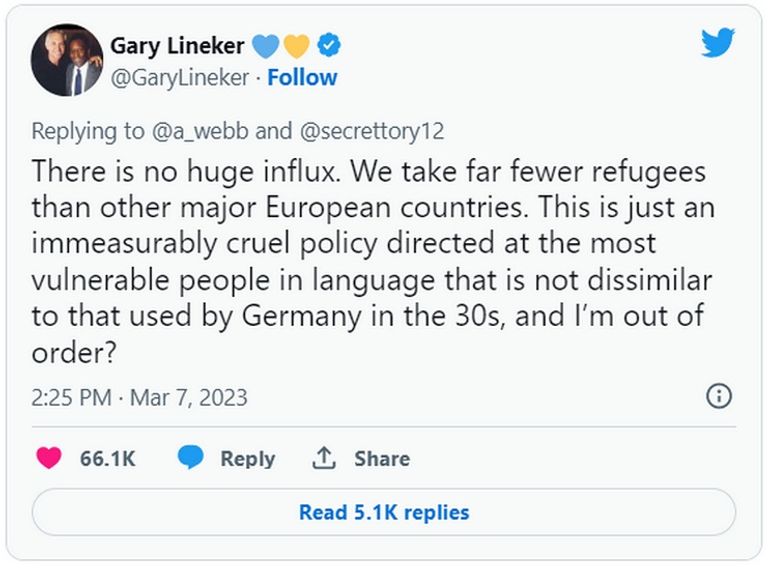Click the blue verified checkmark badge
Image resolution: width=768 pixels, height=569 pixels.
tap(329, 45)
